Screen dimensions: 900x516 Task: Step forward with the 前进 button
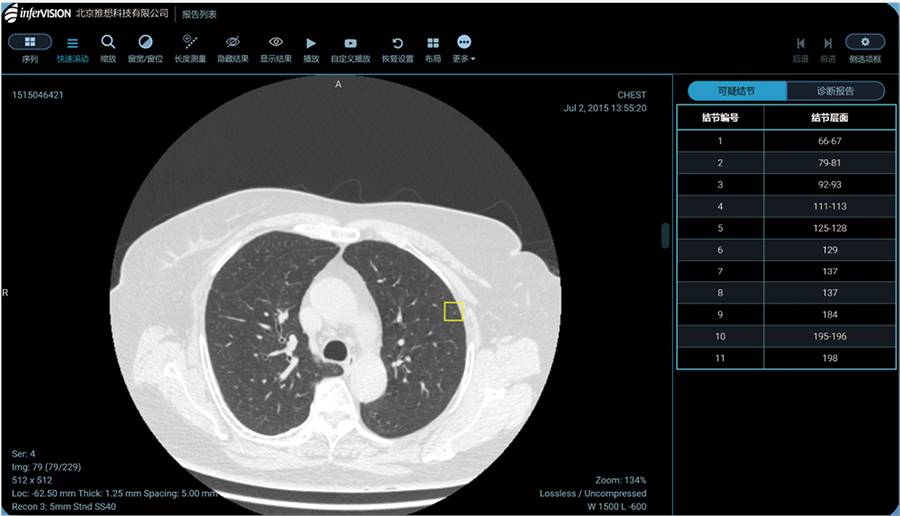pyautogui.click(x=828, y=44)
